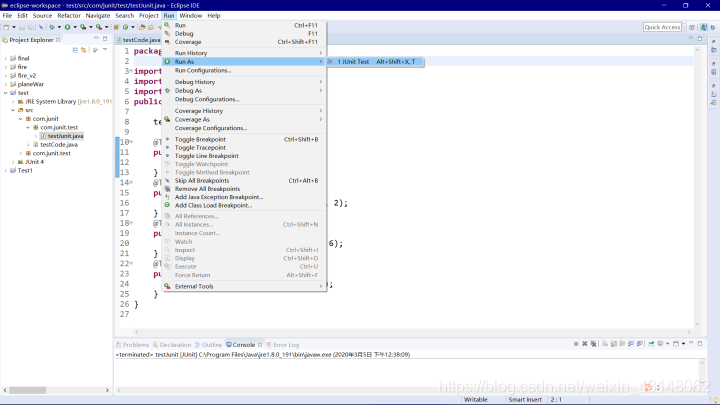Collapse the test project node
The height and width of the screenshot is (405, 720).
[x=6, y=93]
